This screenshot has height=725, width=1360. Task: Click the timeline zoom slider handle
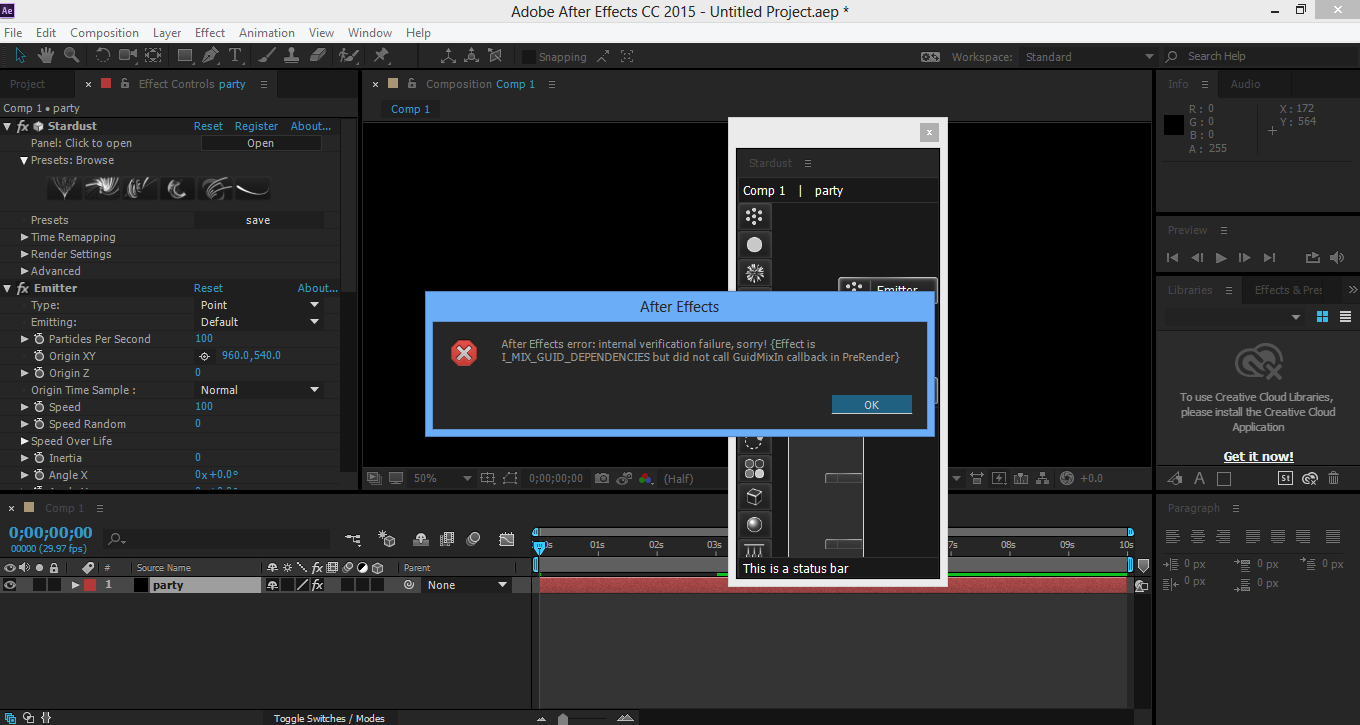point(563,718)
